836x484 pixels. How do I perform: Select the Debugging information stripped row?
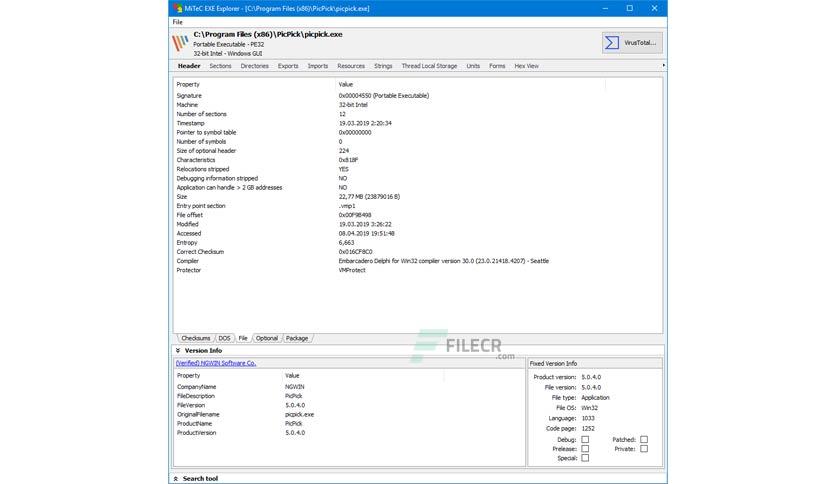tap(417, 179)
